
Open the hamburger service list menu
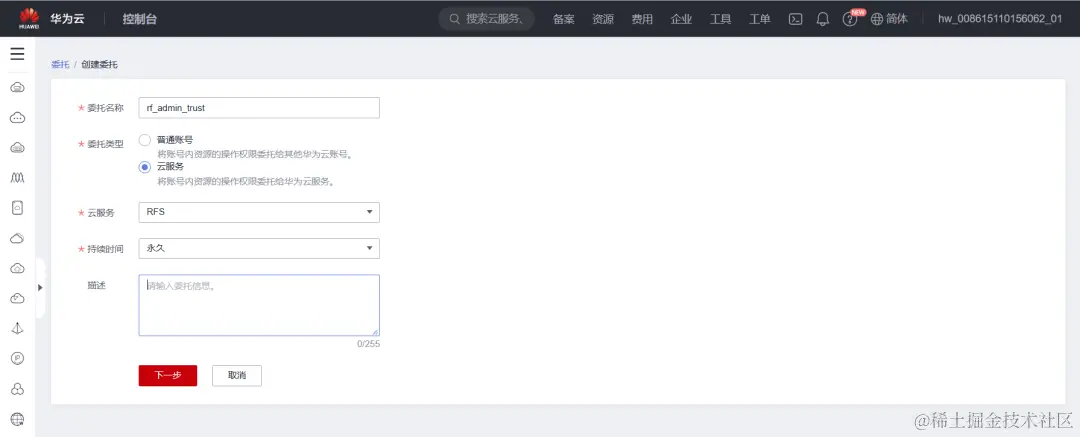(17, 54)
